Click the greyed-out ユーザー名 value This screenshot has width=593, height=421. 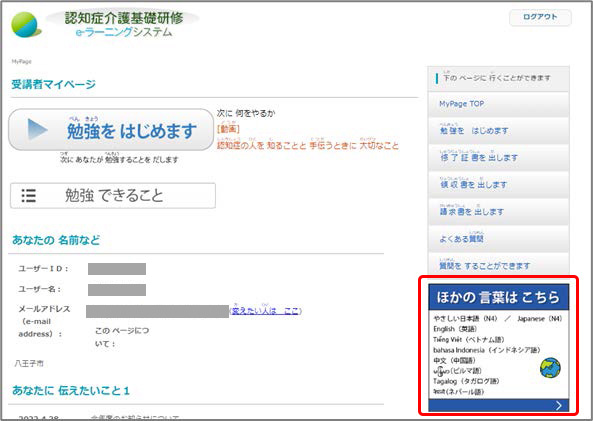pyautogui.click(x=117, y=290)
